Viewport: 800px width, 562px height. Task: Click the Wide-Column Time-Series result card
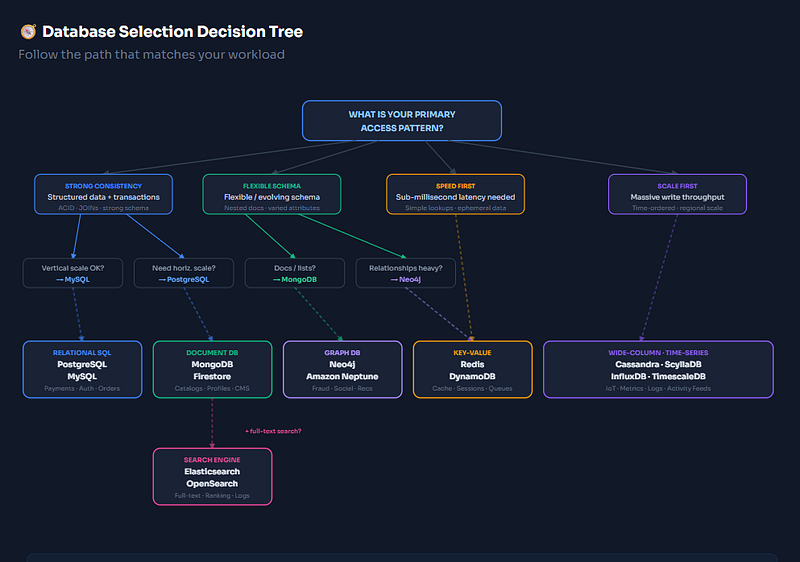(x=658, y=370)
